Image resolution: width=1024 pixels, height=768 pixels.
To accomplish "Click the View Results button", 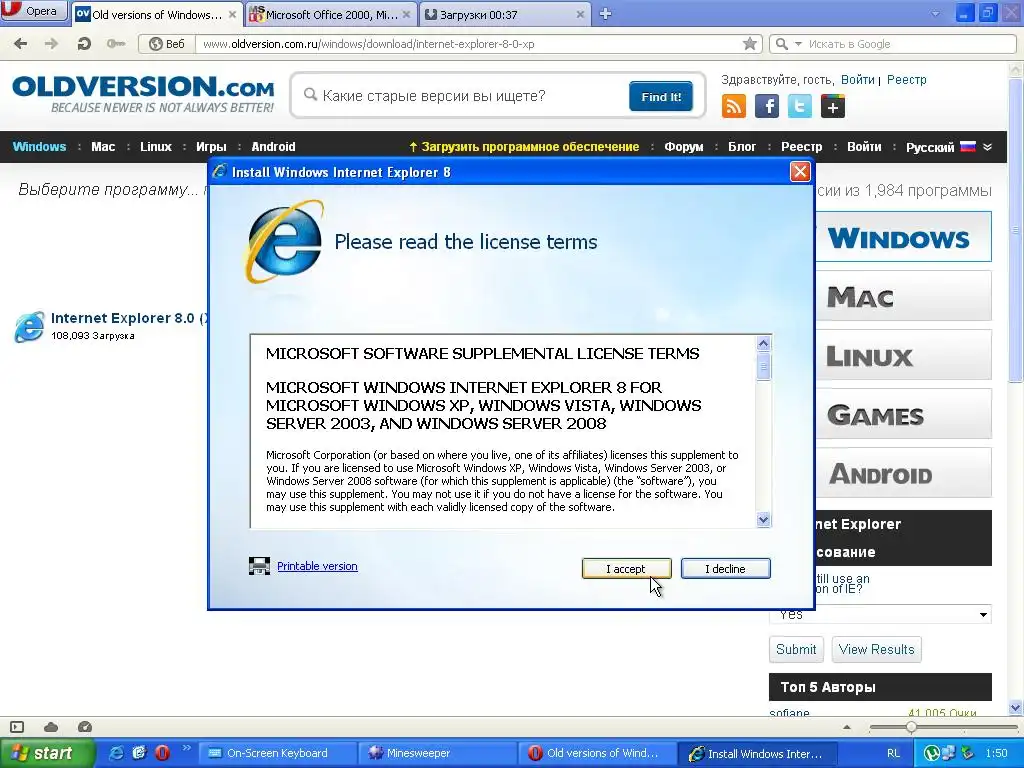I will pyautogui.click(x=876, y=649).
